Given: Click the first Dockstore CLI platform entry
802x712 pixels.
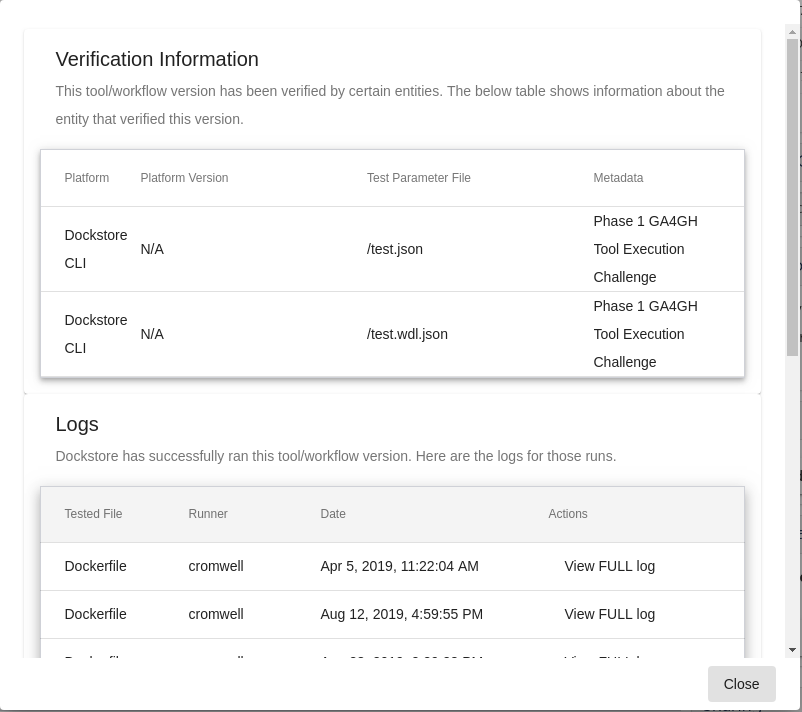Looking at the screenshot, I should [x=95, y=249].
